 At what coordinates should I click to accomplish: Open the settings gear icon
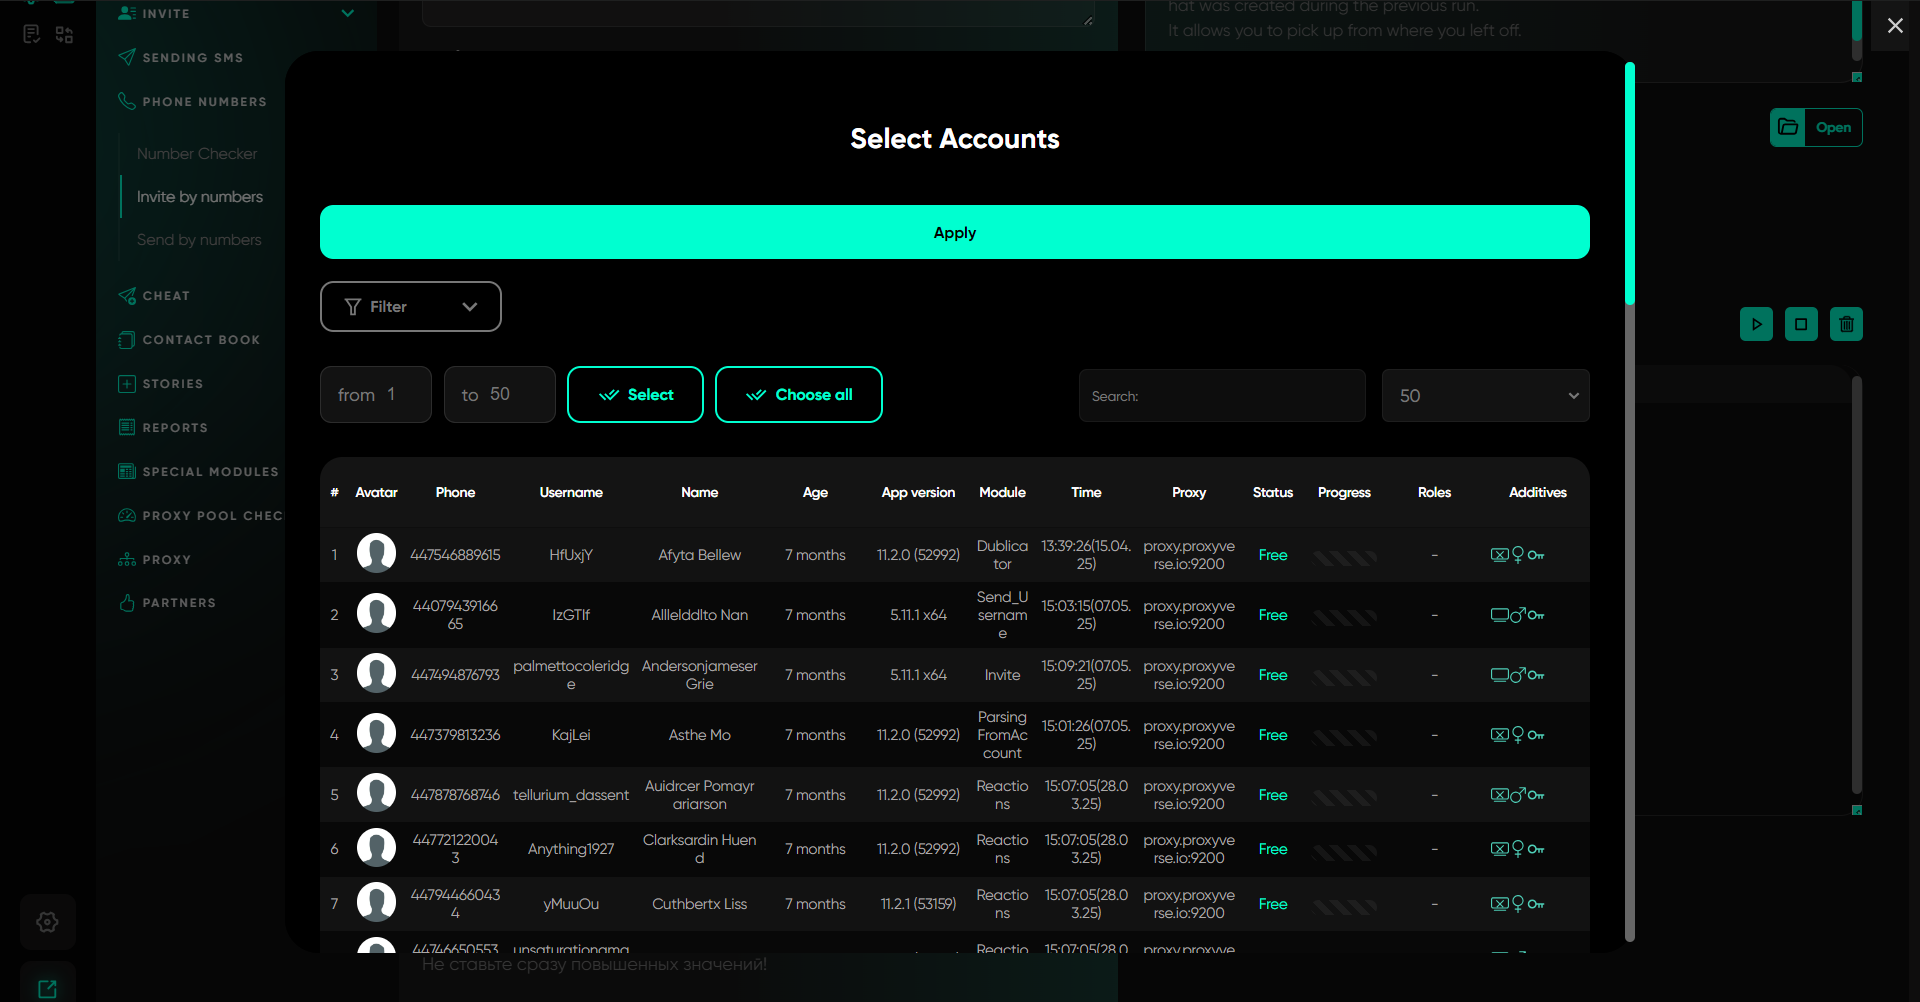pyautogui.click(x=47, y=922)
